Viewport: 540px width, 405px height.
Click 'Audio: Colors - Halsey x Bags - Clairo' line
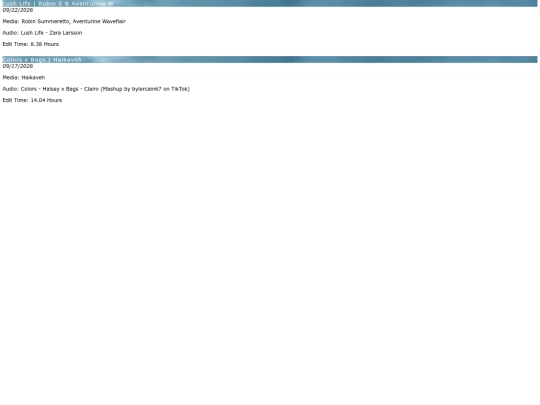click(x=96, y=89)
